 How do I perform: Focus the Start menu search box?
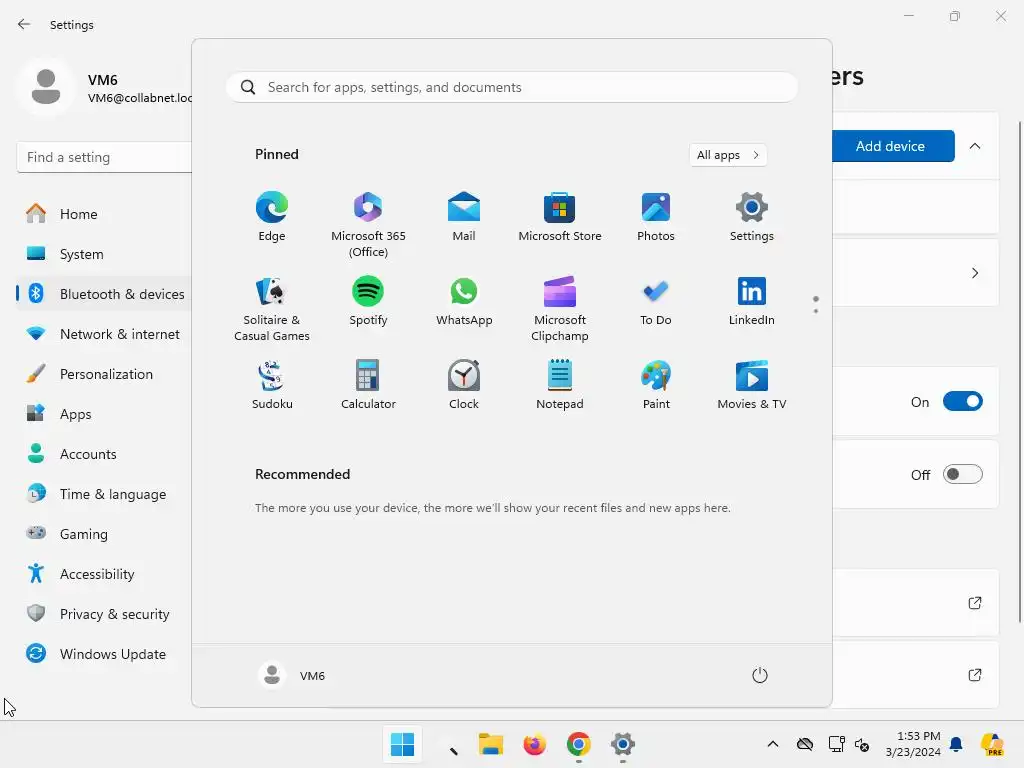click(512, 88)
